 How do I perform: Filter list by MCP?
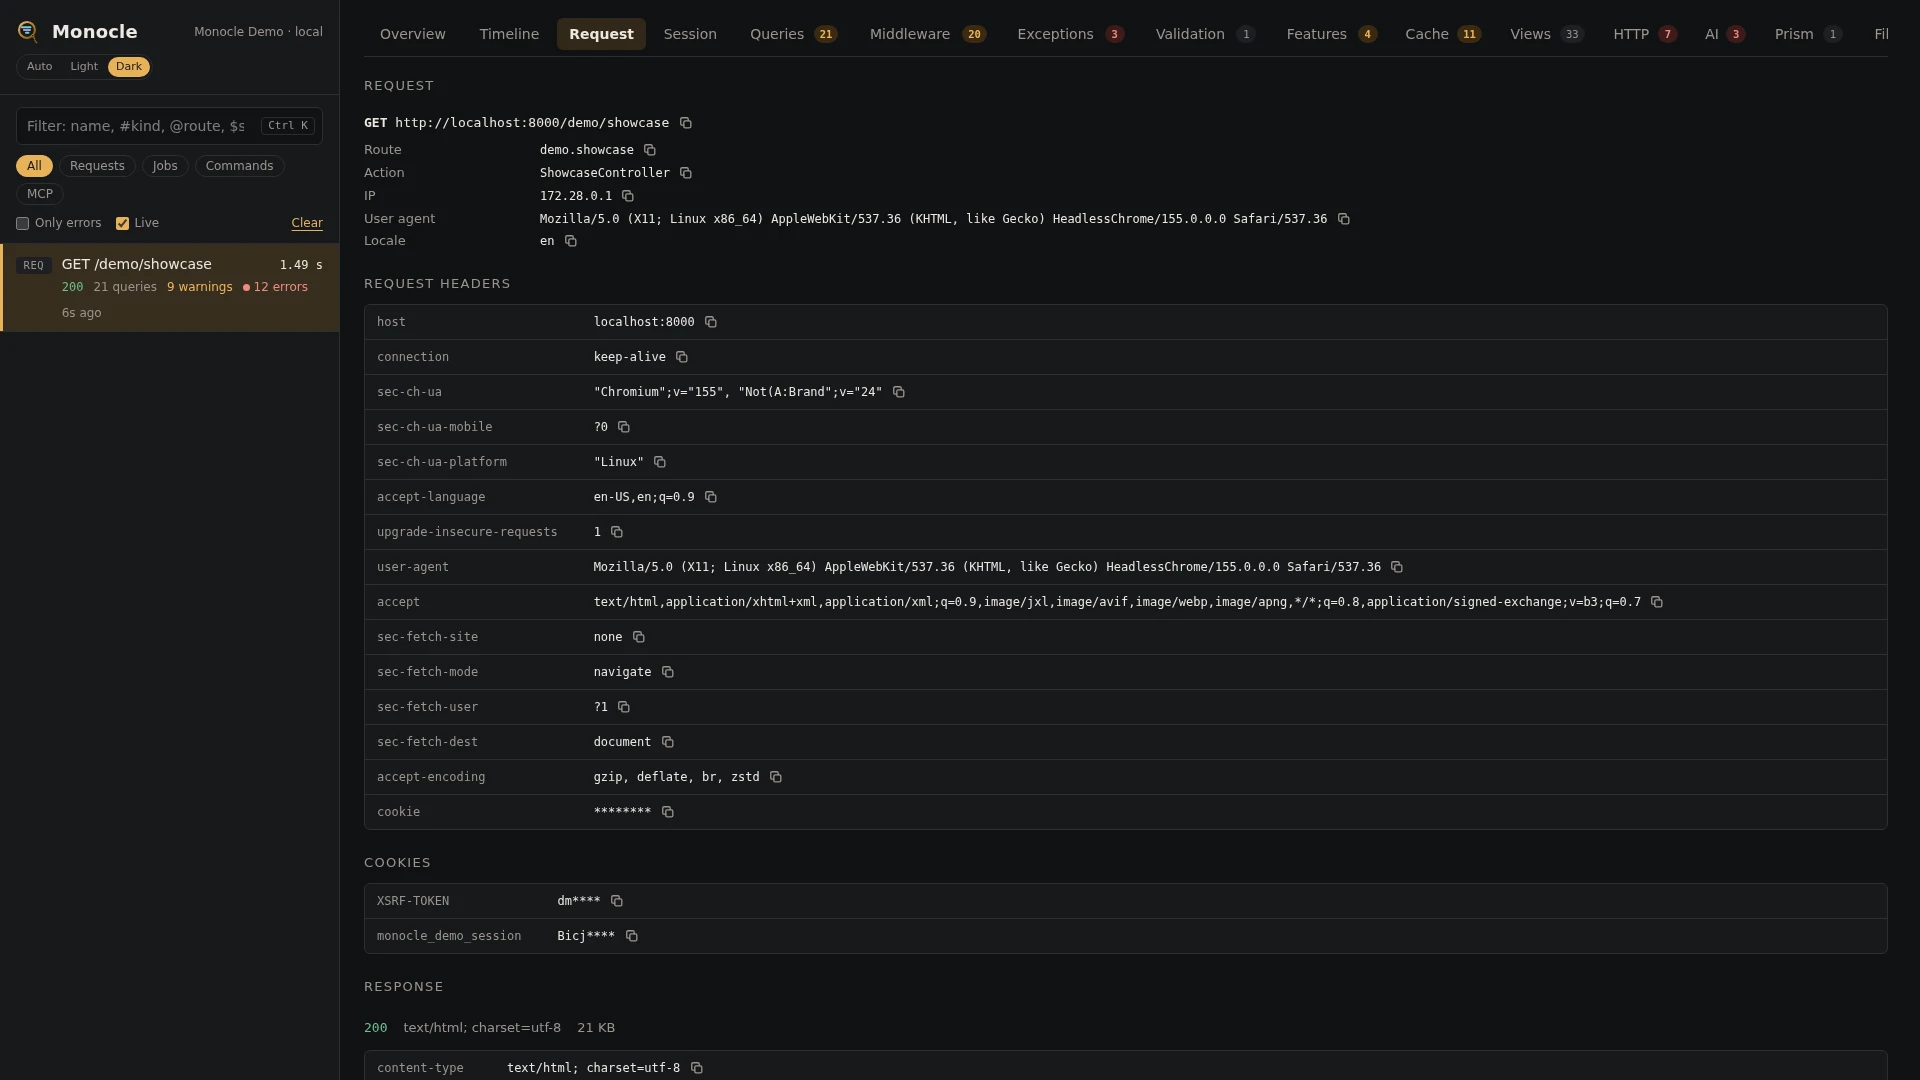[40, 194]
